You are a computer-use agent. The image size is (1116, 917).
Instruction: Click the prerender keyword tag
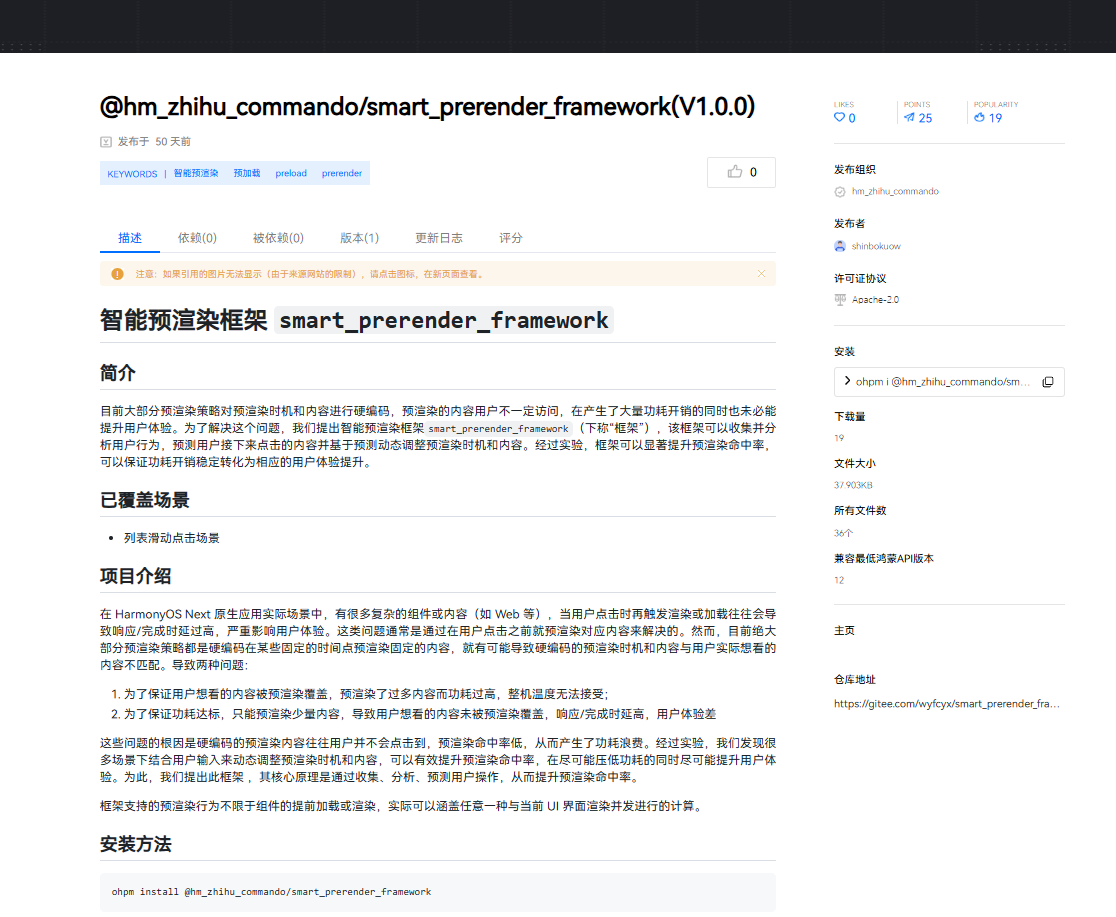tap(342, 173)
